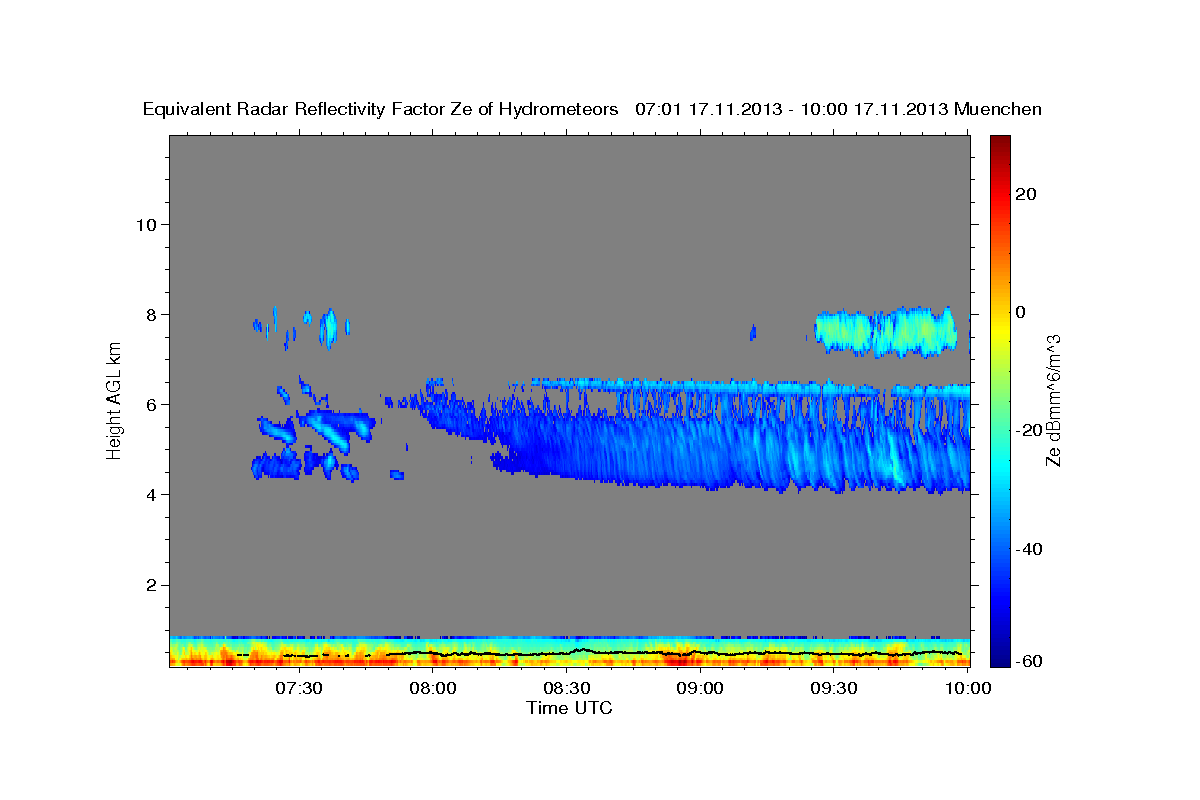Click the 'Height AGL km' axis title
This screenshot has width=1200, height=800.
click(x=114, y=401)
